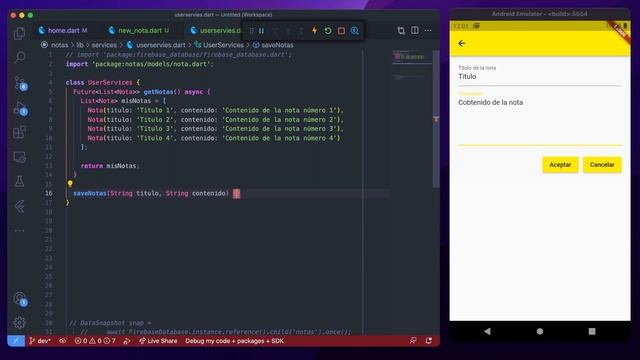Tap the Cancelar button in emulator
The image size is (640, 360).
click(602, 165)
